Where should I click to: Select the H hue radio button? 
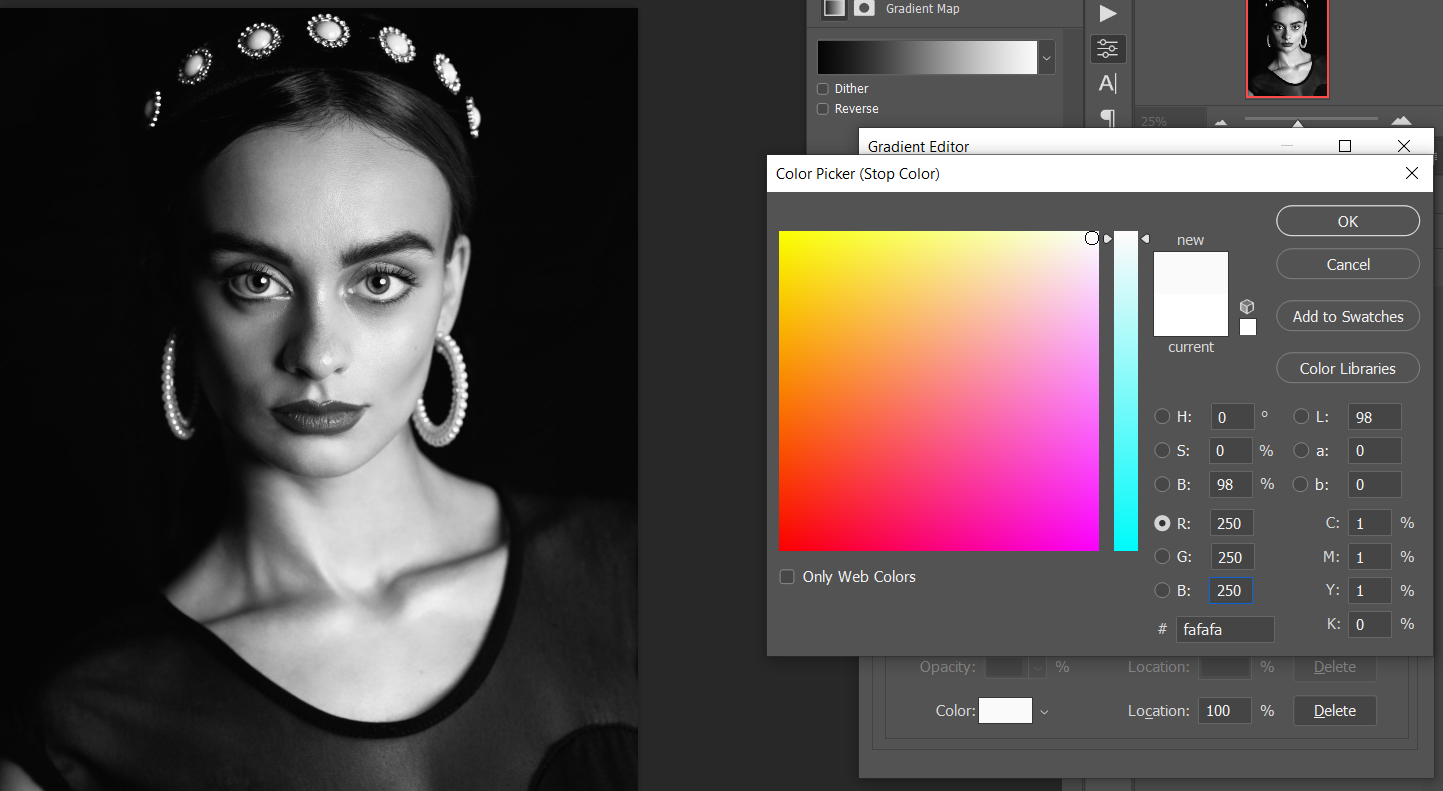pyautogui.click(x=1162, y=417)
